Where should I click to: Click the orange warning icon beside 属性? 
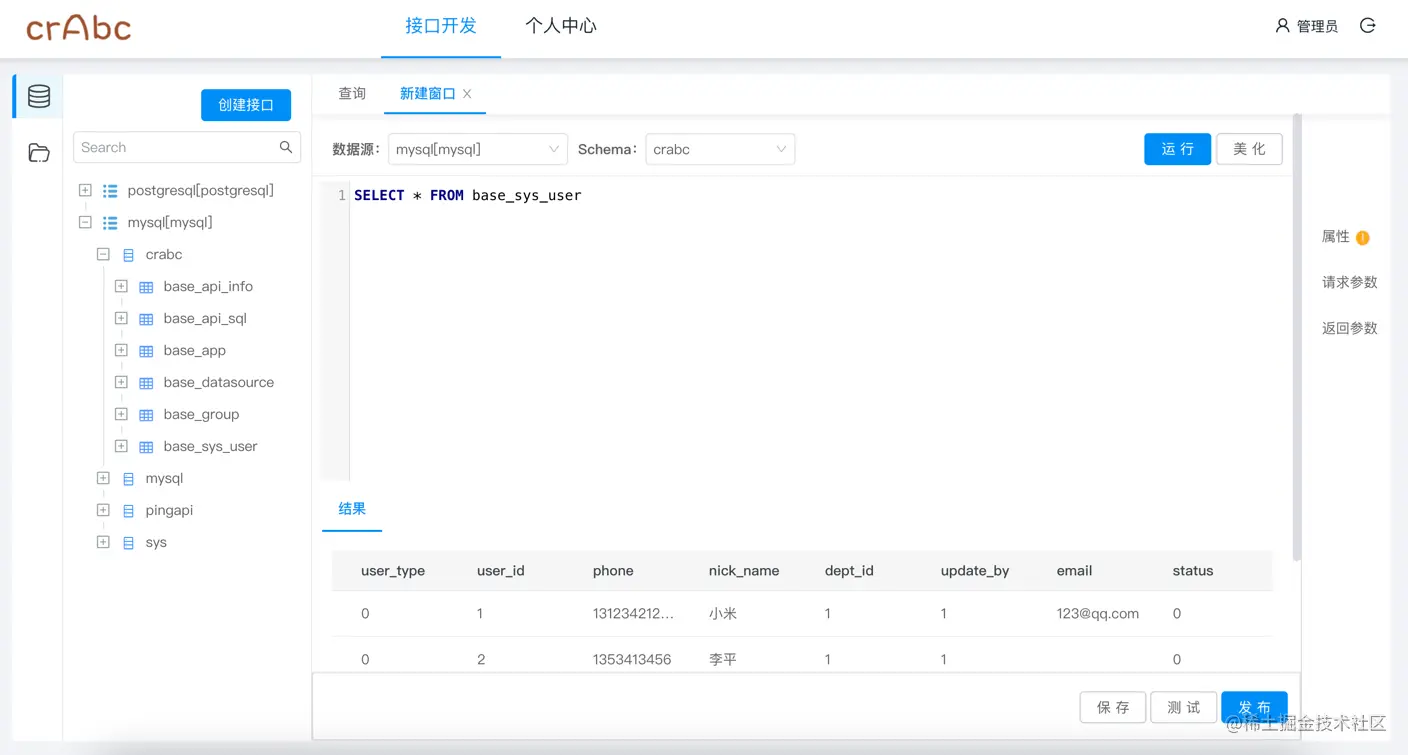[1362, 238]
